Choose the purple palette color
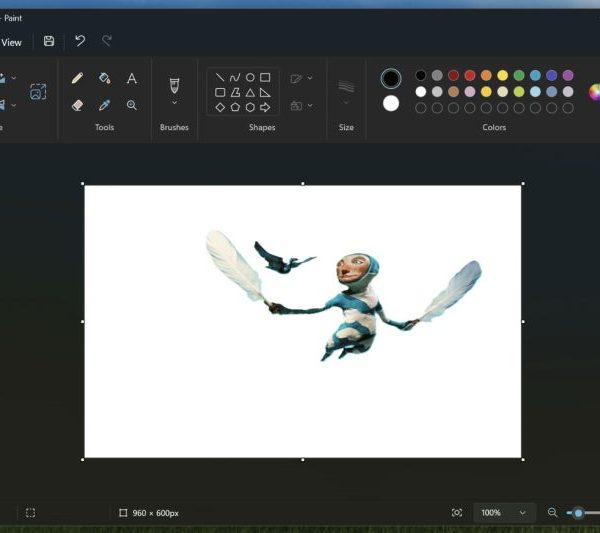Screen dimensions: 600x533 click(568, 75)
